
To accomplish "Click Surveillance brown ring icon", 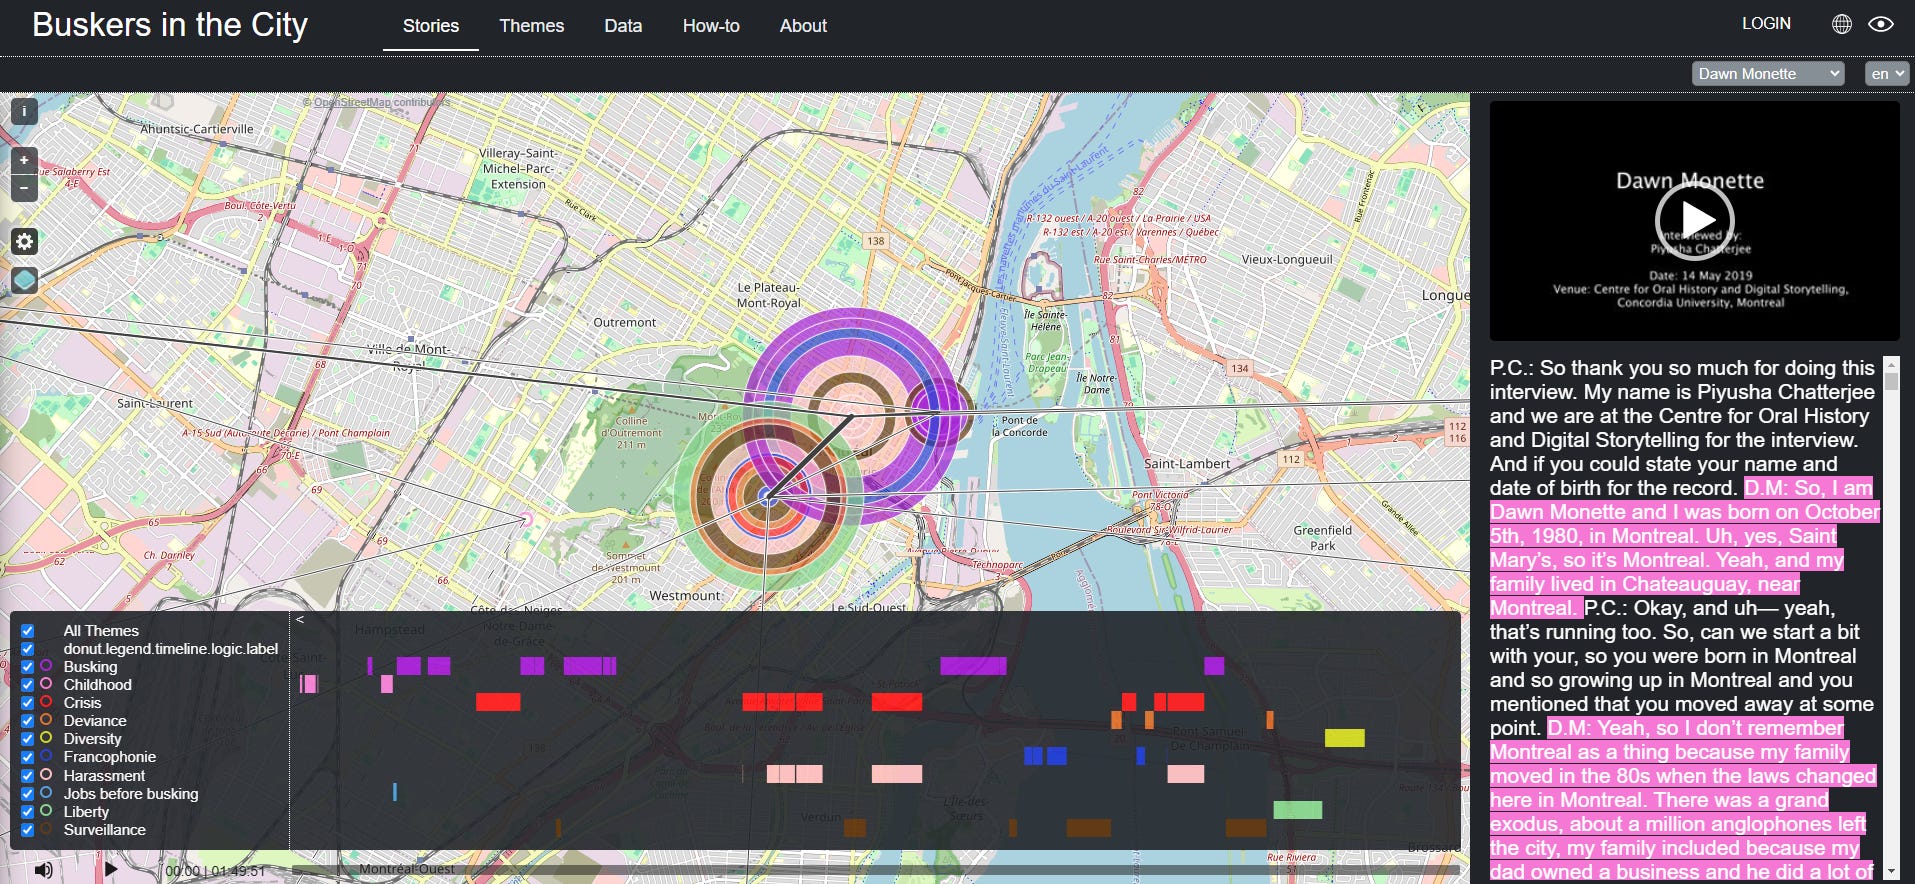I will [x=46, y=829].
